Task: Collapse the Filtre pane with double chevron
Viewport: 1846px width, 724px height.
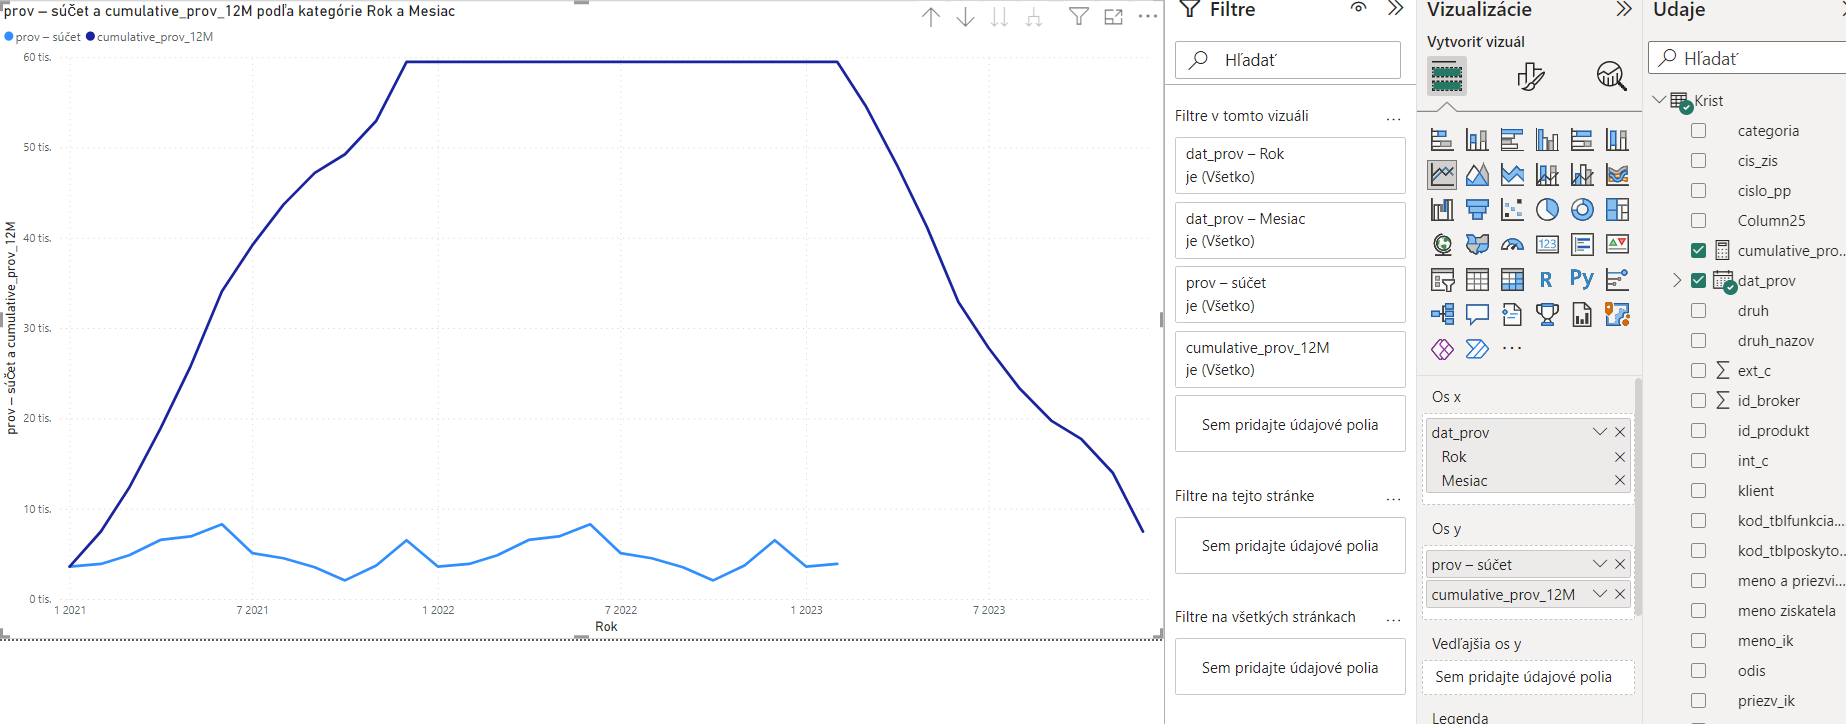Action: click(x=1396, y=8)
